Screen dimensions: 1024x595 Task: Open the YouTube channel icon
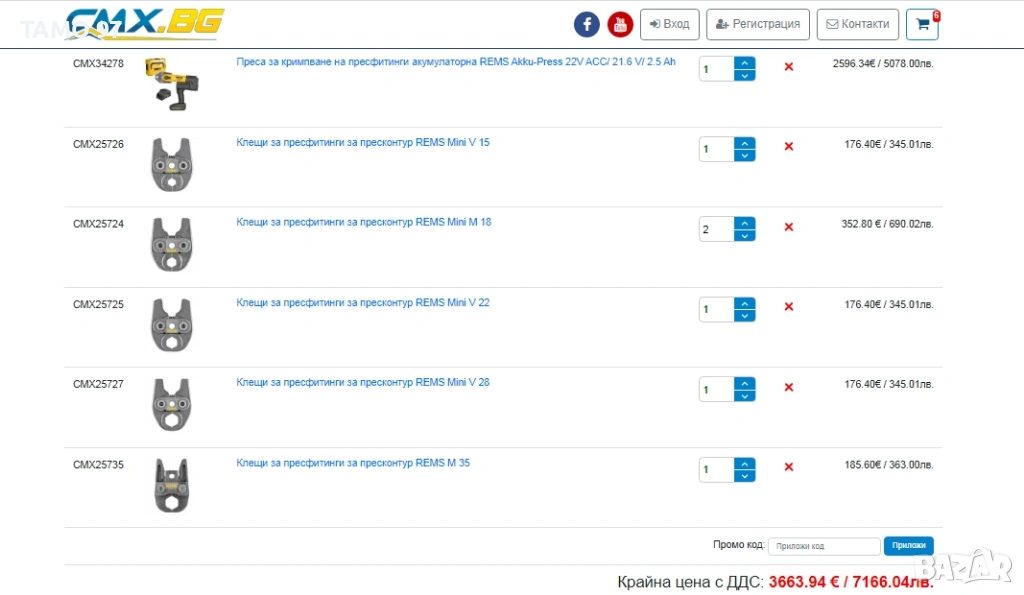[x=620, y=24]
